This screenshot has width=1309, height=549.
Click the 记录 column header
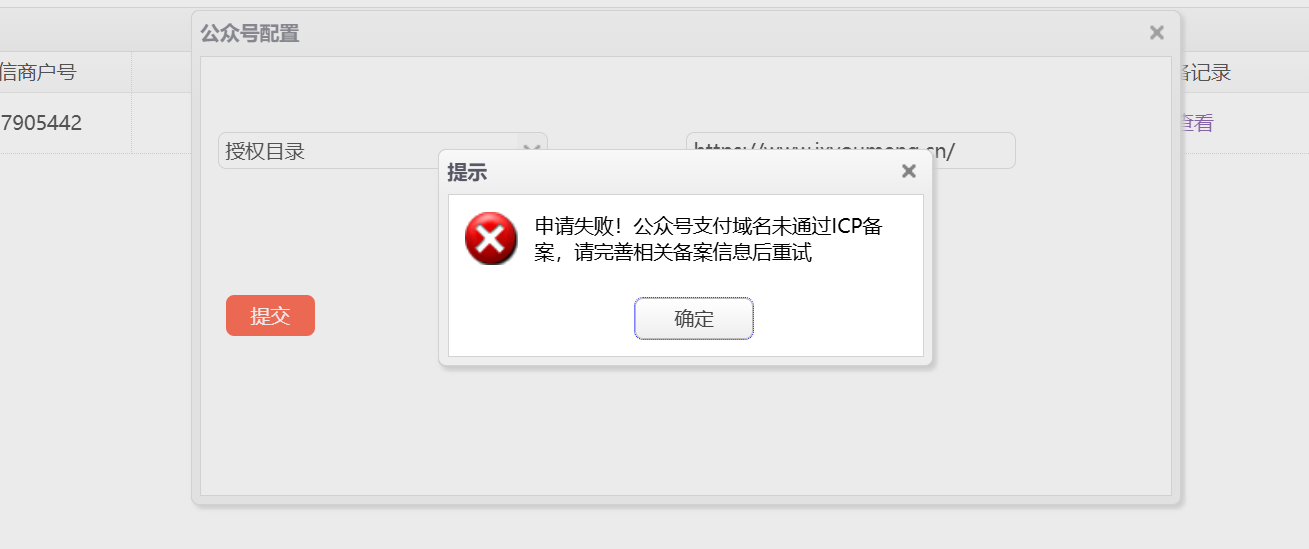(x=1205, y=72)
